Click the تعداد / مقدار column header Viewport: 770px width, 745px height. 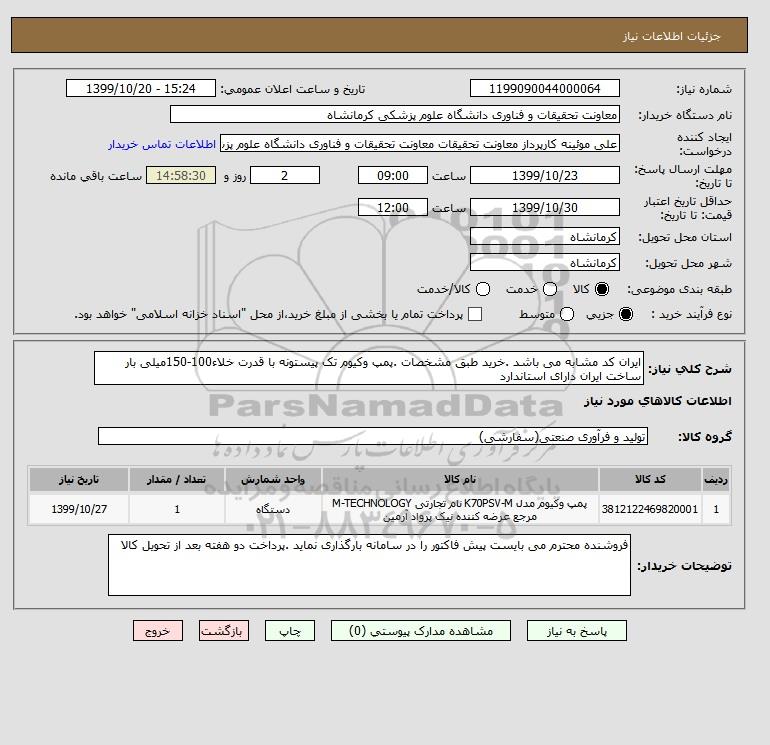pos(177,479)
